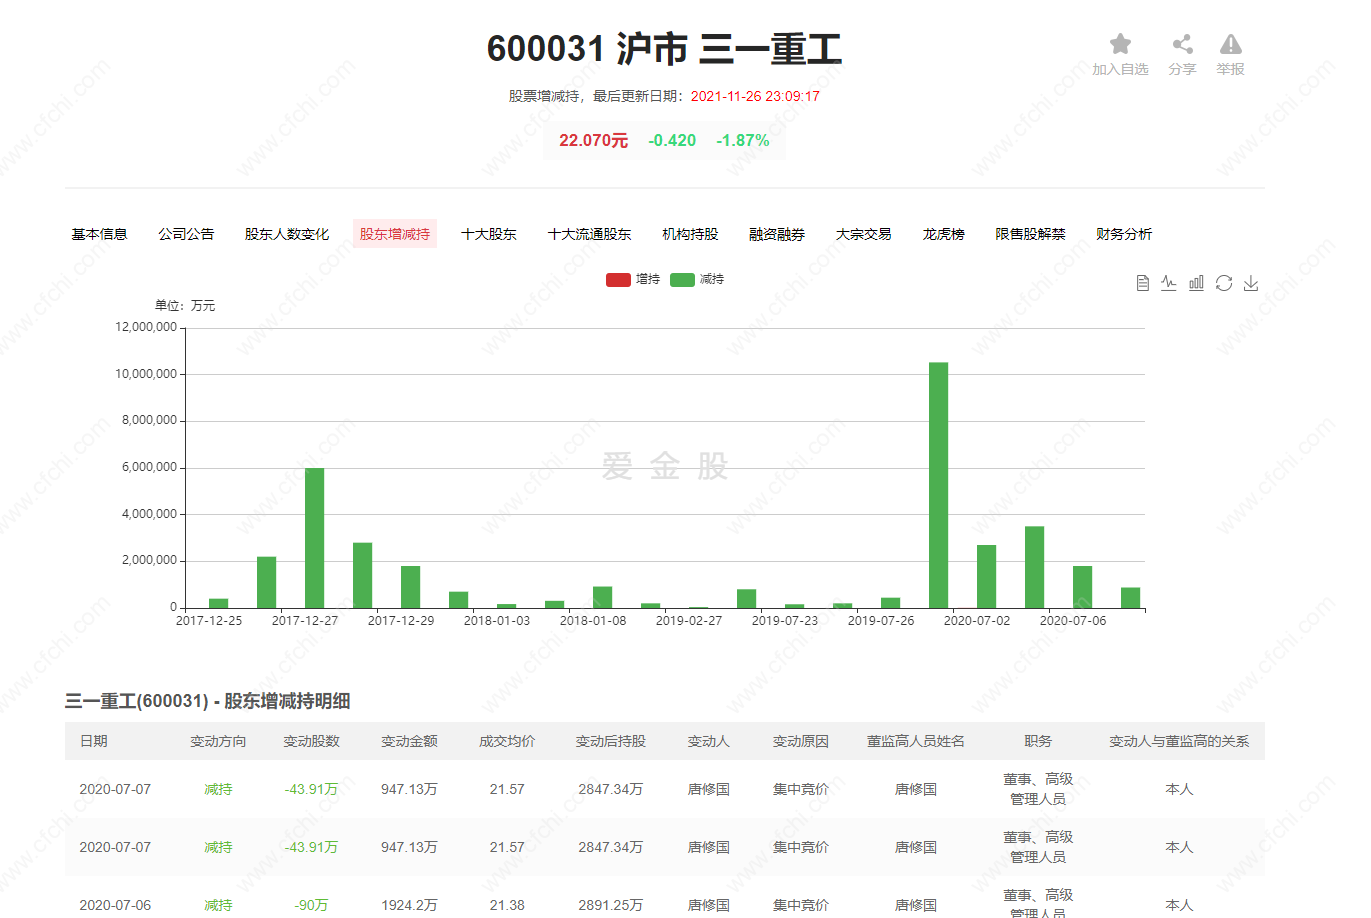Click the 分享 label

(x=1182, y=69)
